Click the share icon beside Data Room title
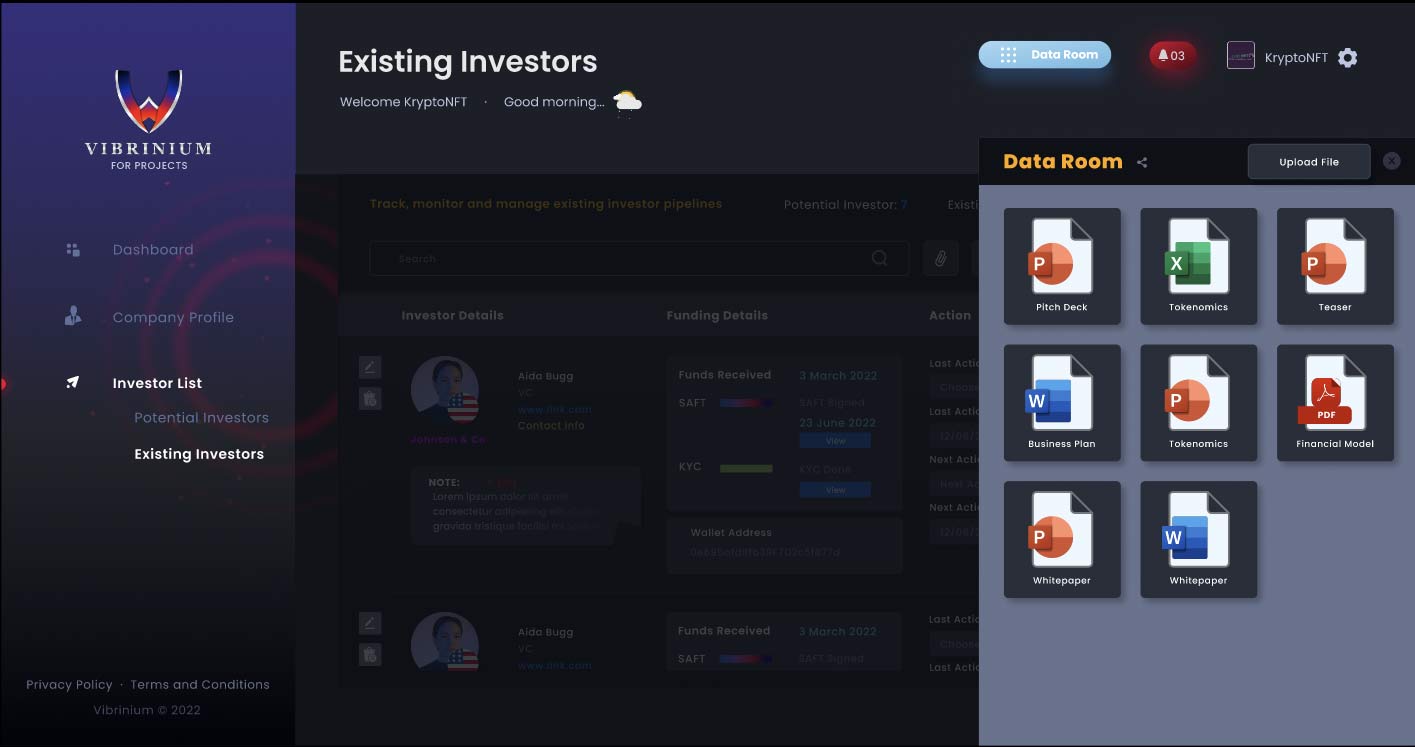The width and height of the screenshot is (1415, 747). (x=1142, y=163)
